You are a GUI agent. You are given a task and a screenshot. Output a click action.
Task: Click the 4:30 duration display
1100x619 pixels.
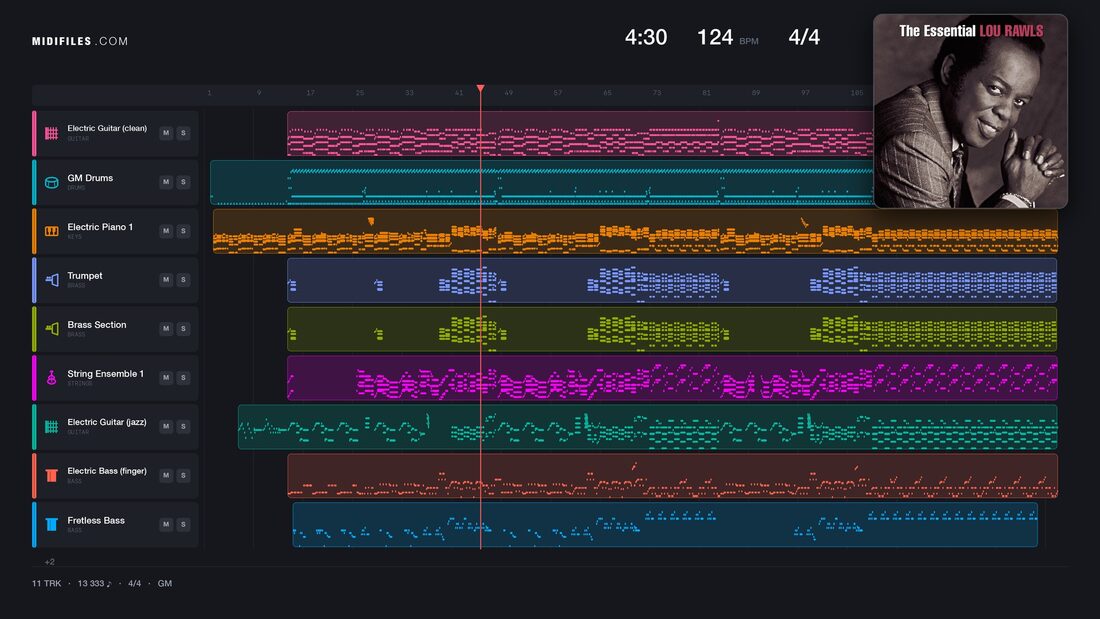[x=646, y=37]
